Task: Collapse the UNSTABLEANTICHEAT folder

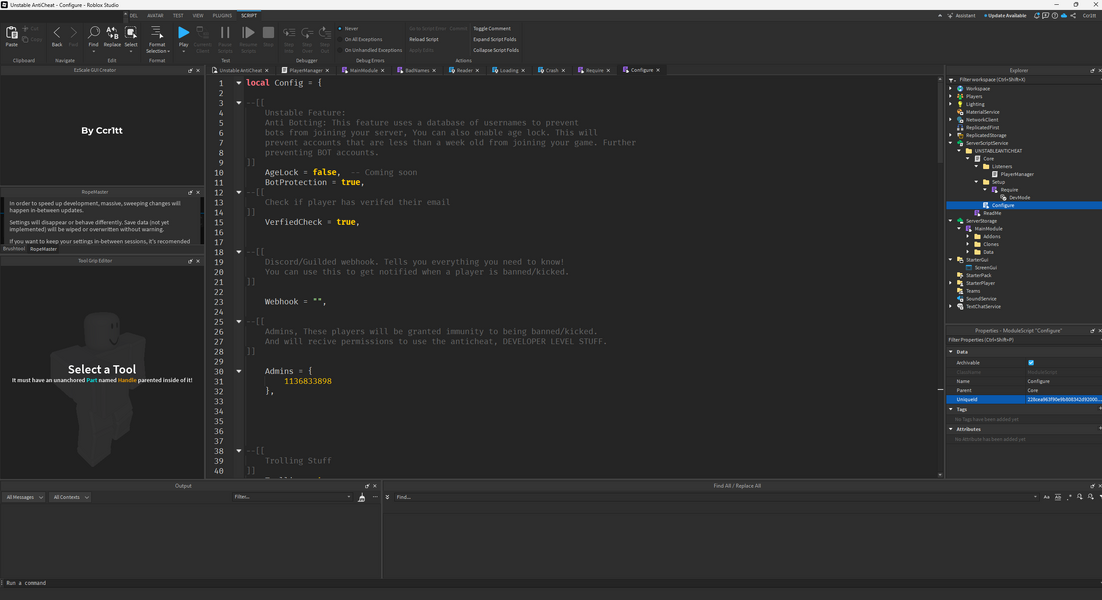Action: pyautogui.click(x=959, y=150)
